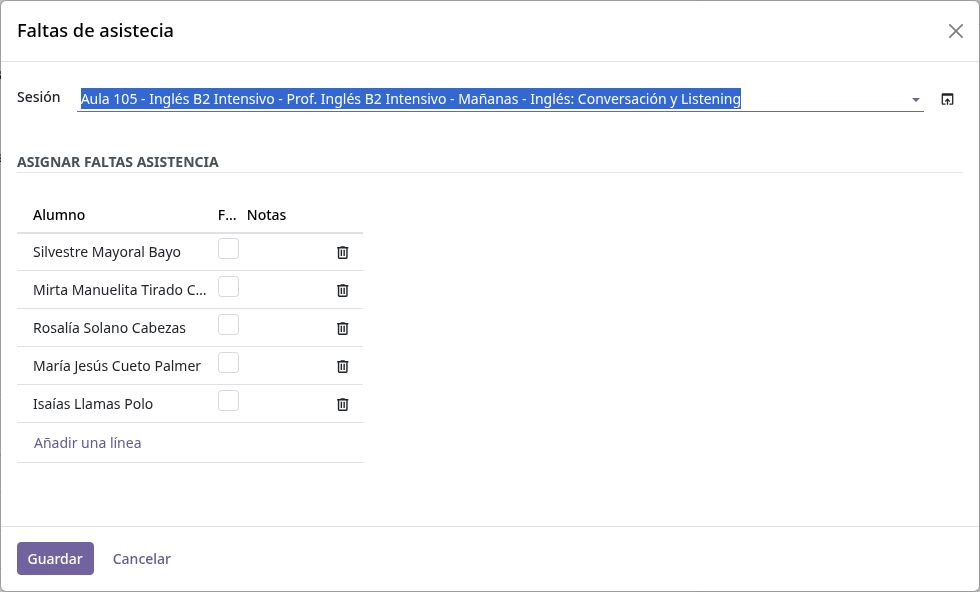980x592 pixels.
Task: Mark absence for Silvestre Mayoral Bayo
Action: coord(228,249)
